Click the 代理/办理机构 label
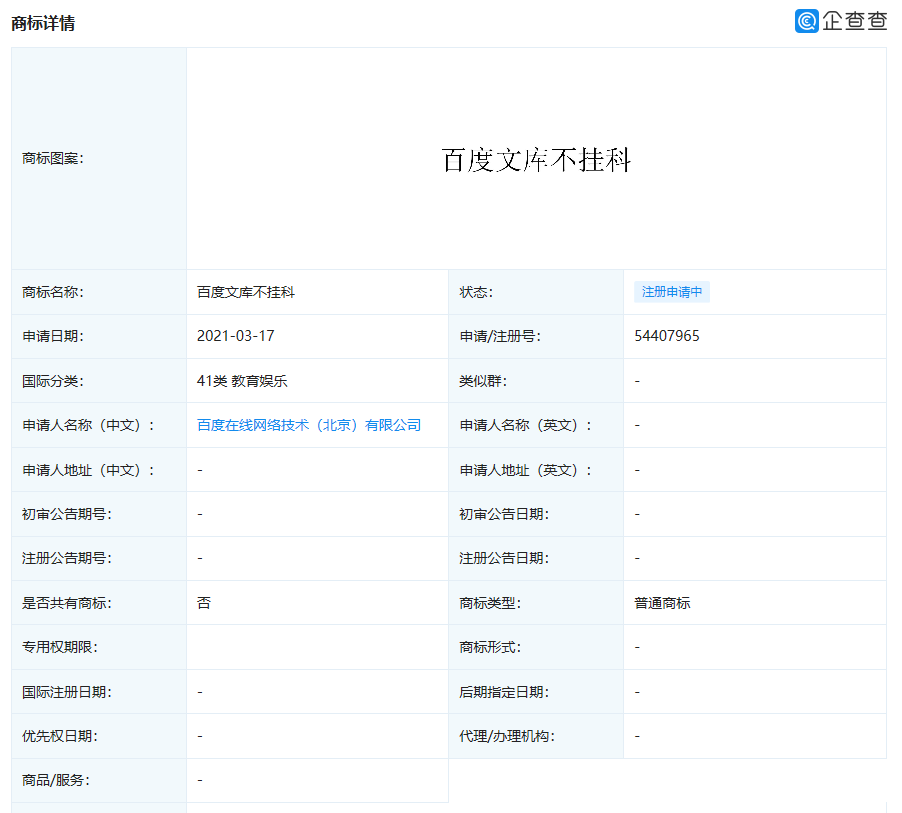 pyautogui.click(x=507, y=736)
